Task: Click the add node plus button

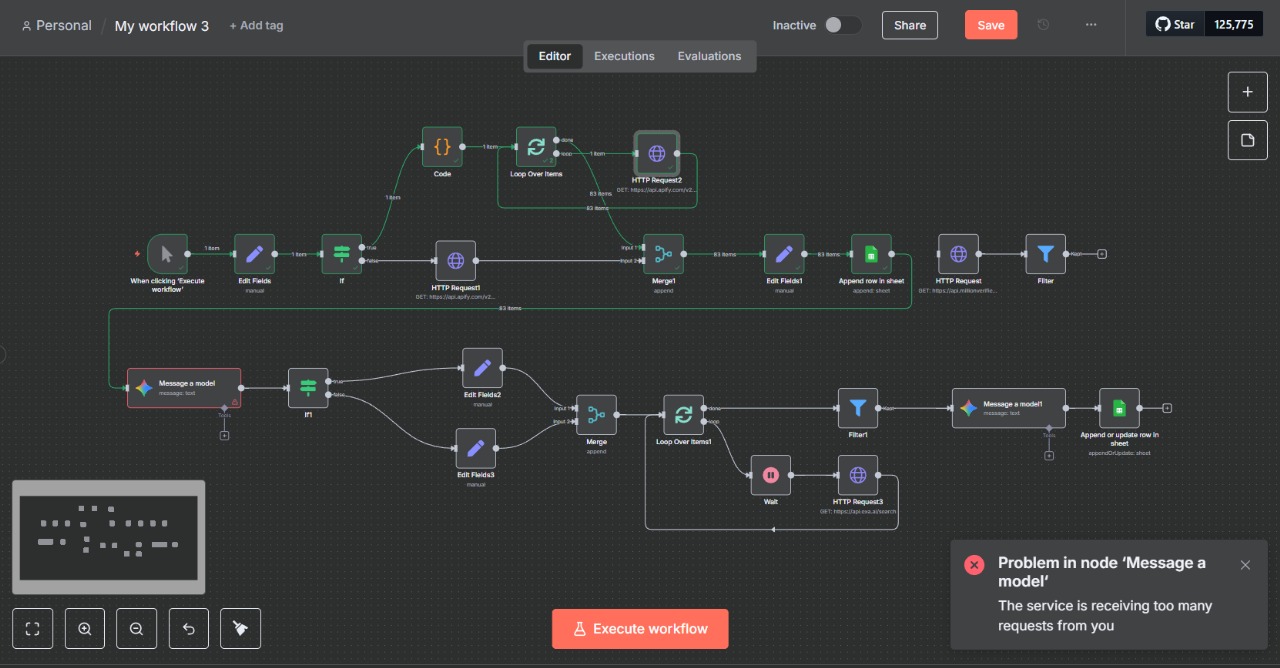Action: tap(1247, 91)
